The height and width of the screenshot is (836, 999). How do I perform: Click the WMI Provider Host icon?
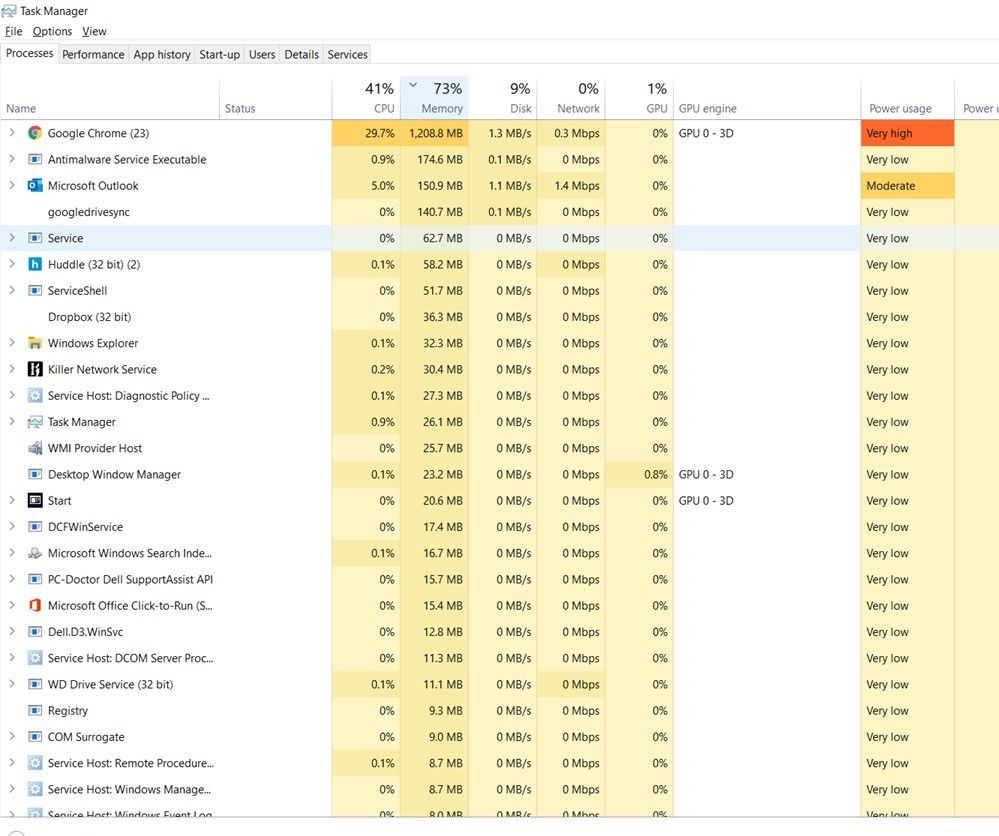35,448
